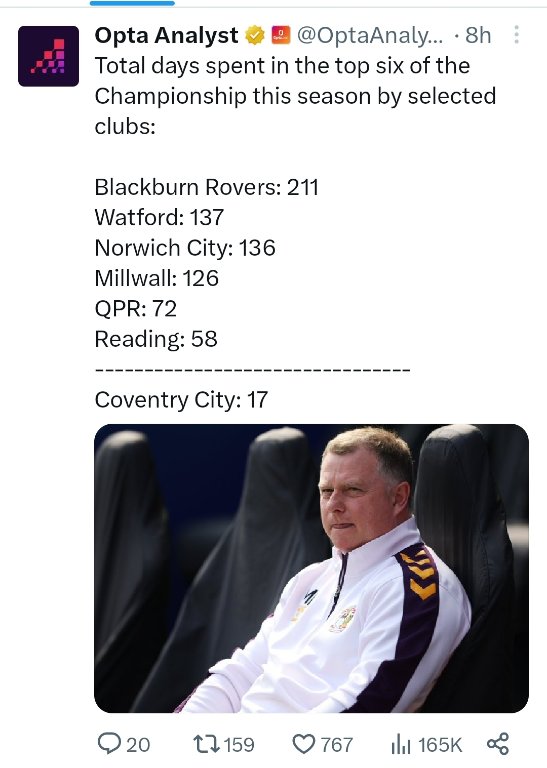Click the 767 likes count

(x=336, y=744)
